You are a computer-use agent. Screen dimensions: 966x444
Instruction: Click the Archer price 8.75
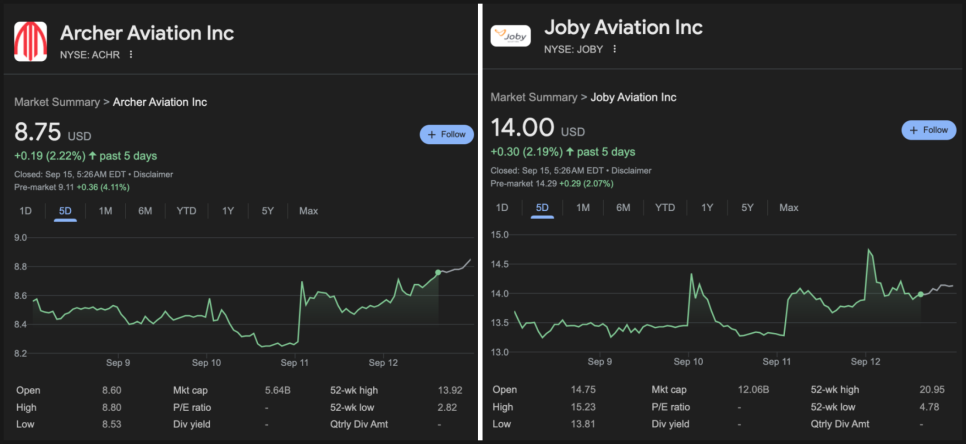pyautogui.click(x=38, y=132)
